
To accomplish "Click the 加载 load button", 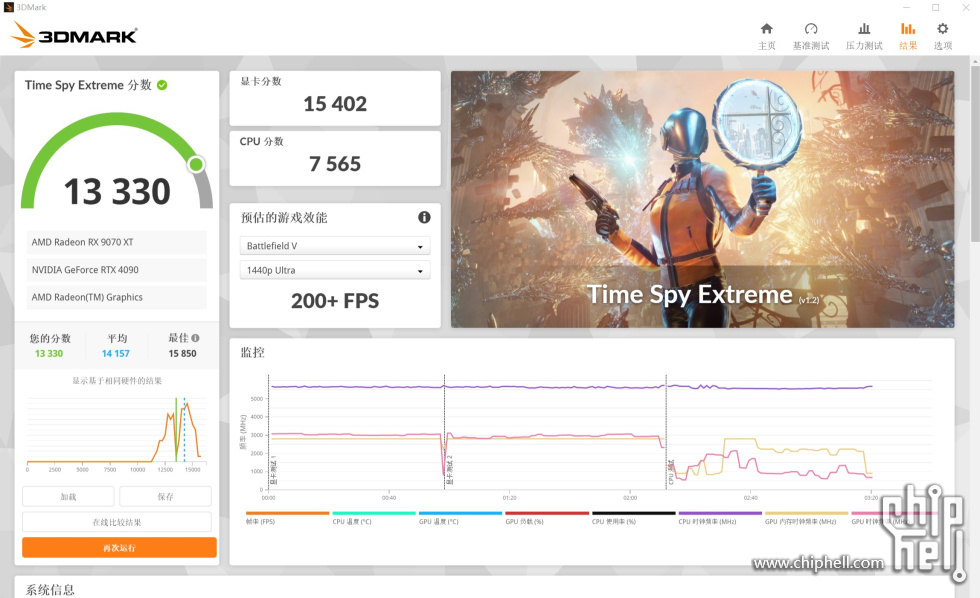I will [x=68, y=497].
